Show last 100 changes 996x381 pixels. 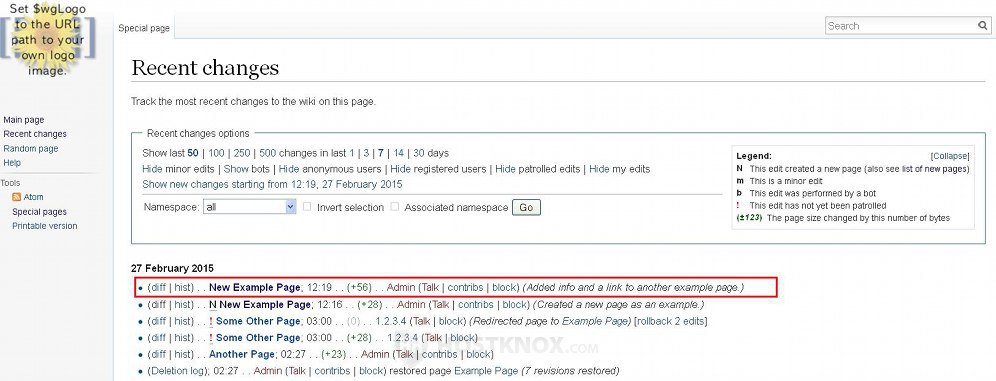pyautogui.click(x=217, y=153)
